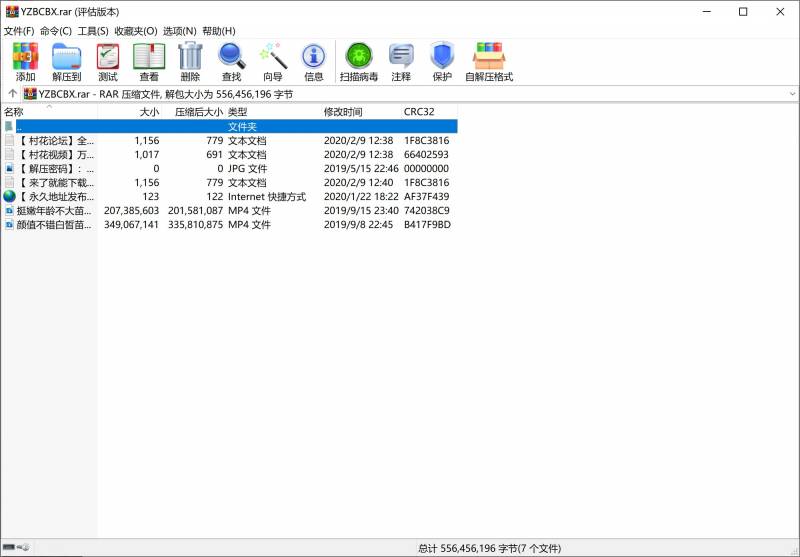
Task: Show archive 信息 (Info) icon
Action: coord(314,57)
